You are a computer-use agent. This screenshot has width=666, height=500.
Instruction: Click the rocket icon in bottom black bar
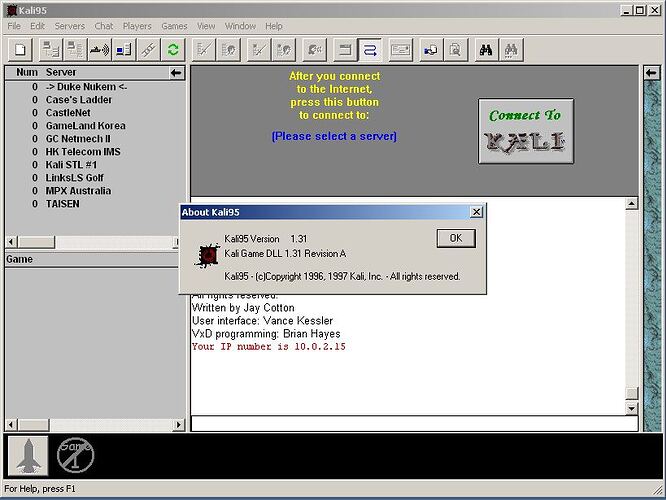point(28,456)
